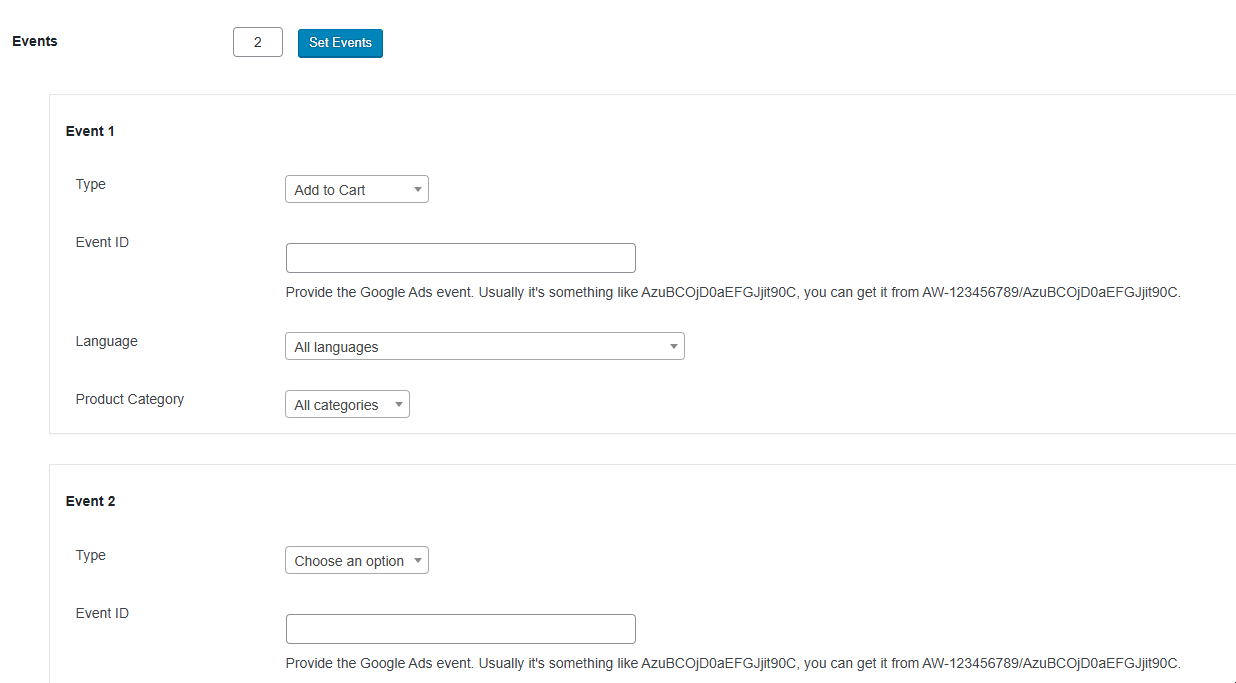Click the Event ID label under Event 2

click(x=102, y=613)
